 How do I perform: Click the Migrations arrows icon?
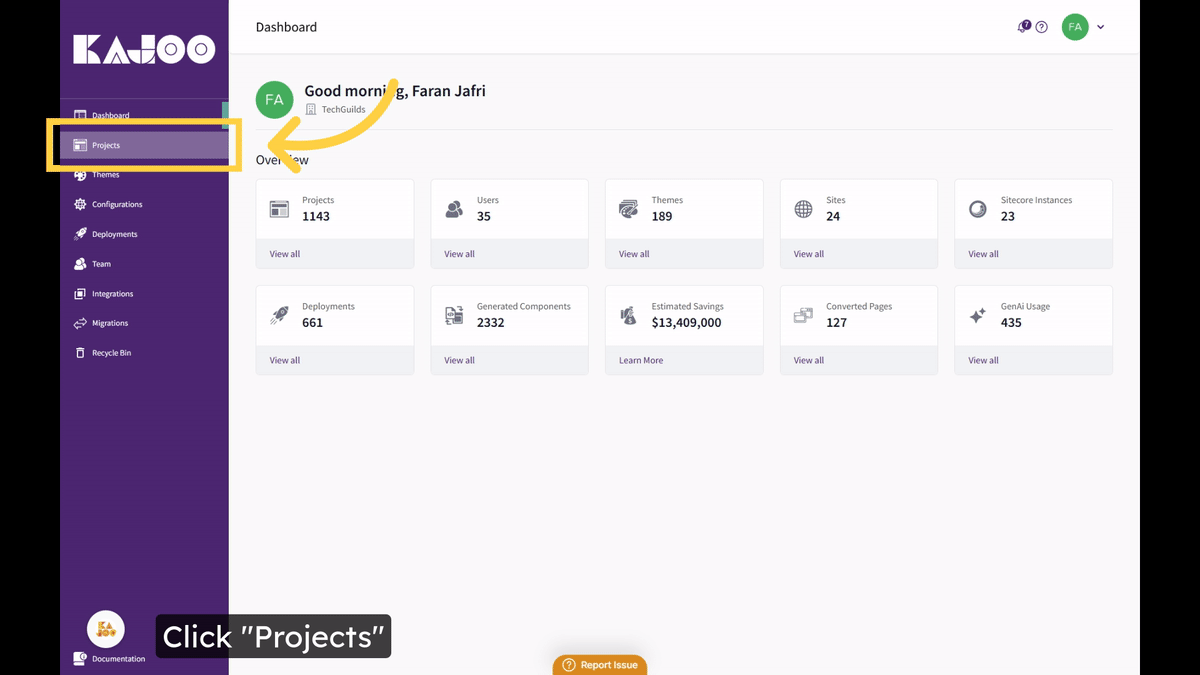click(x=80, y=323)
